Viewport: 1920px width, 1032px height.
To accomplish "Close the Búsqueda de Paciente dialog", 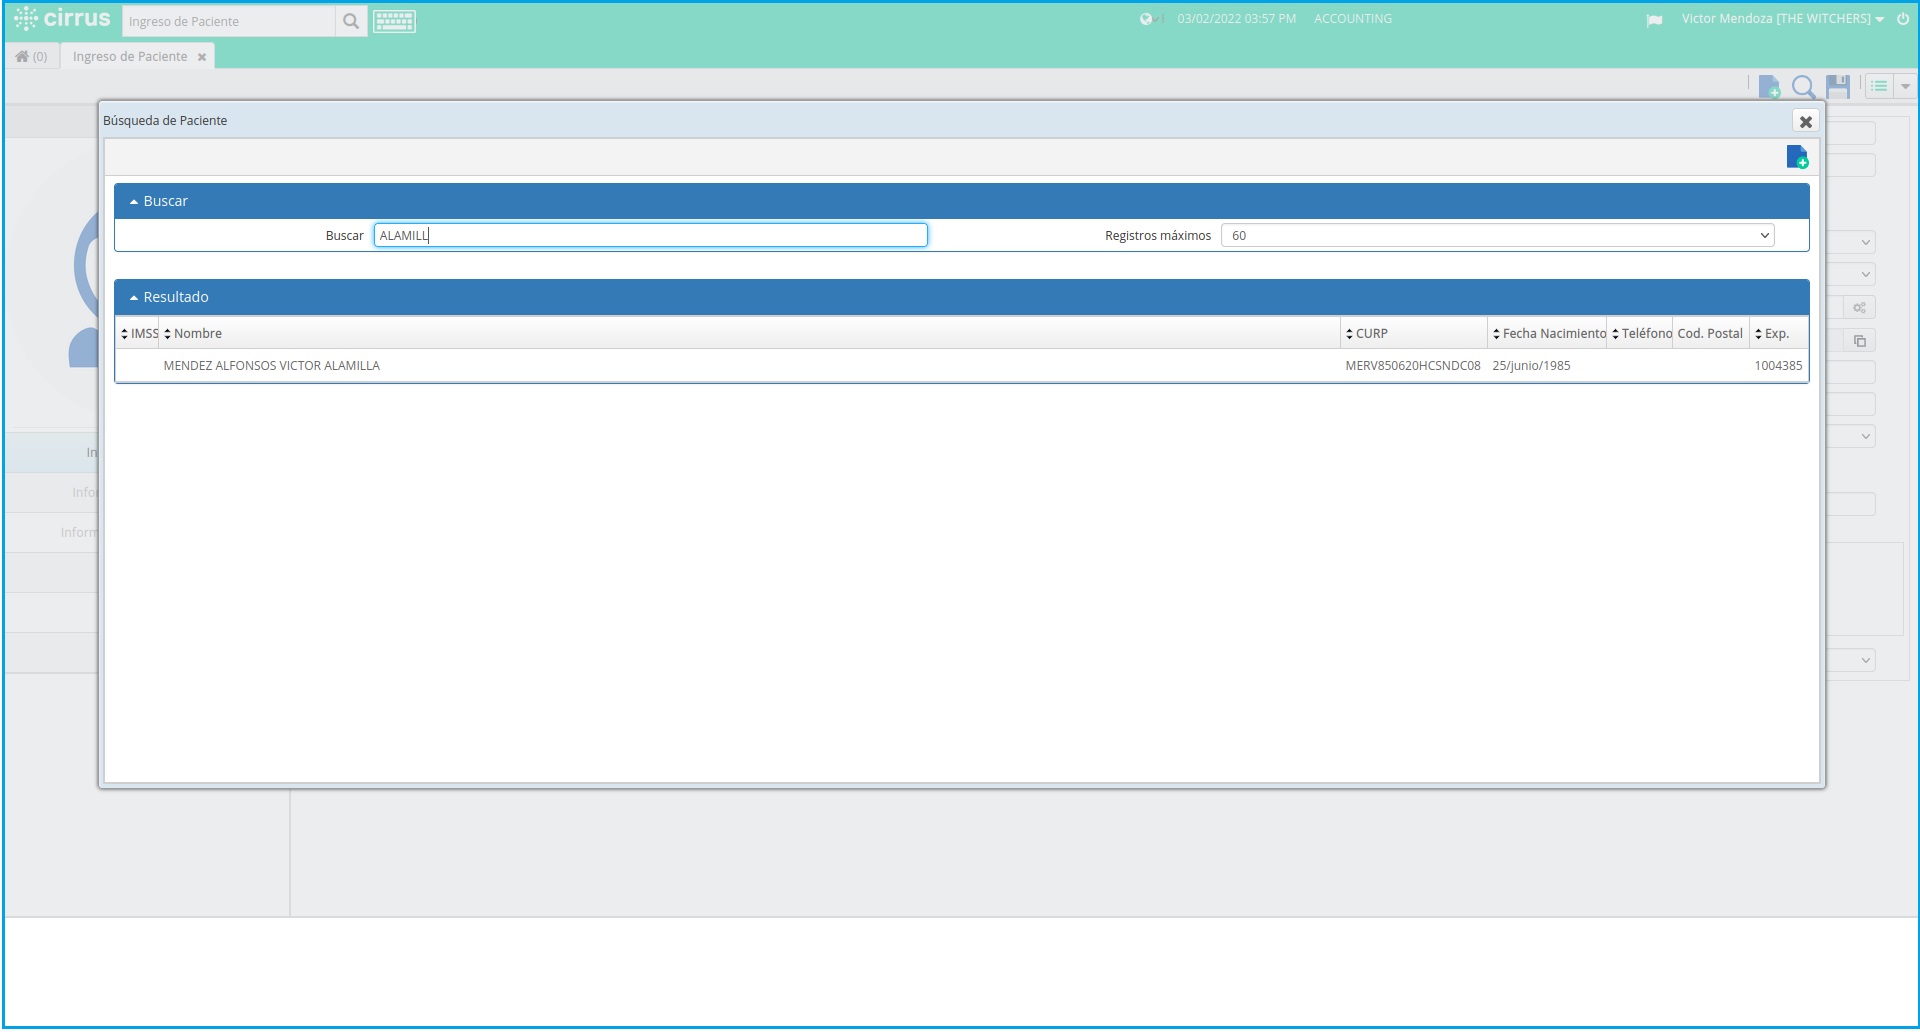I will 1805,121.
